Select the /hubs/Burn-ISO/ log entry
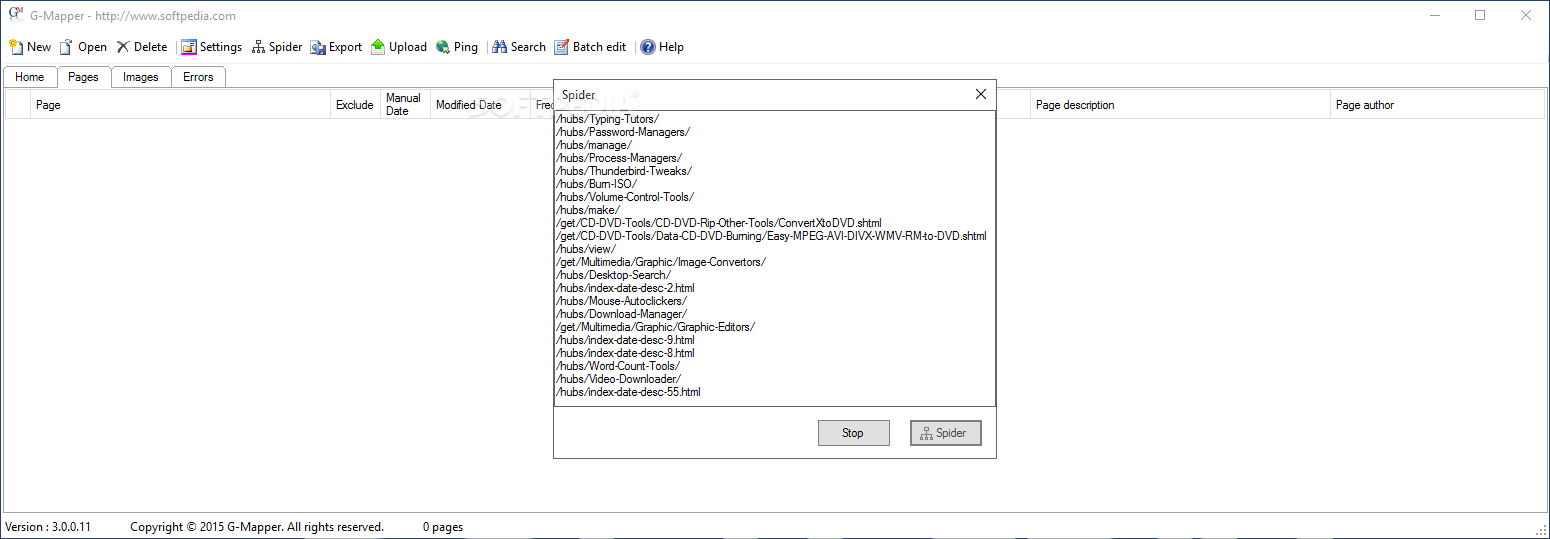This screenshot has width=1550, height=539. 596,184
